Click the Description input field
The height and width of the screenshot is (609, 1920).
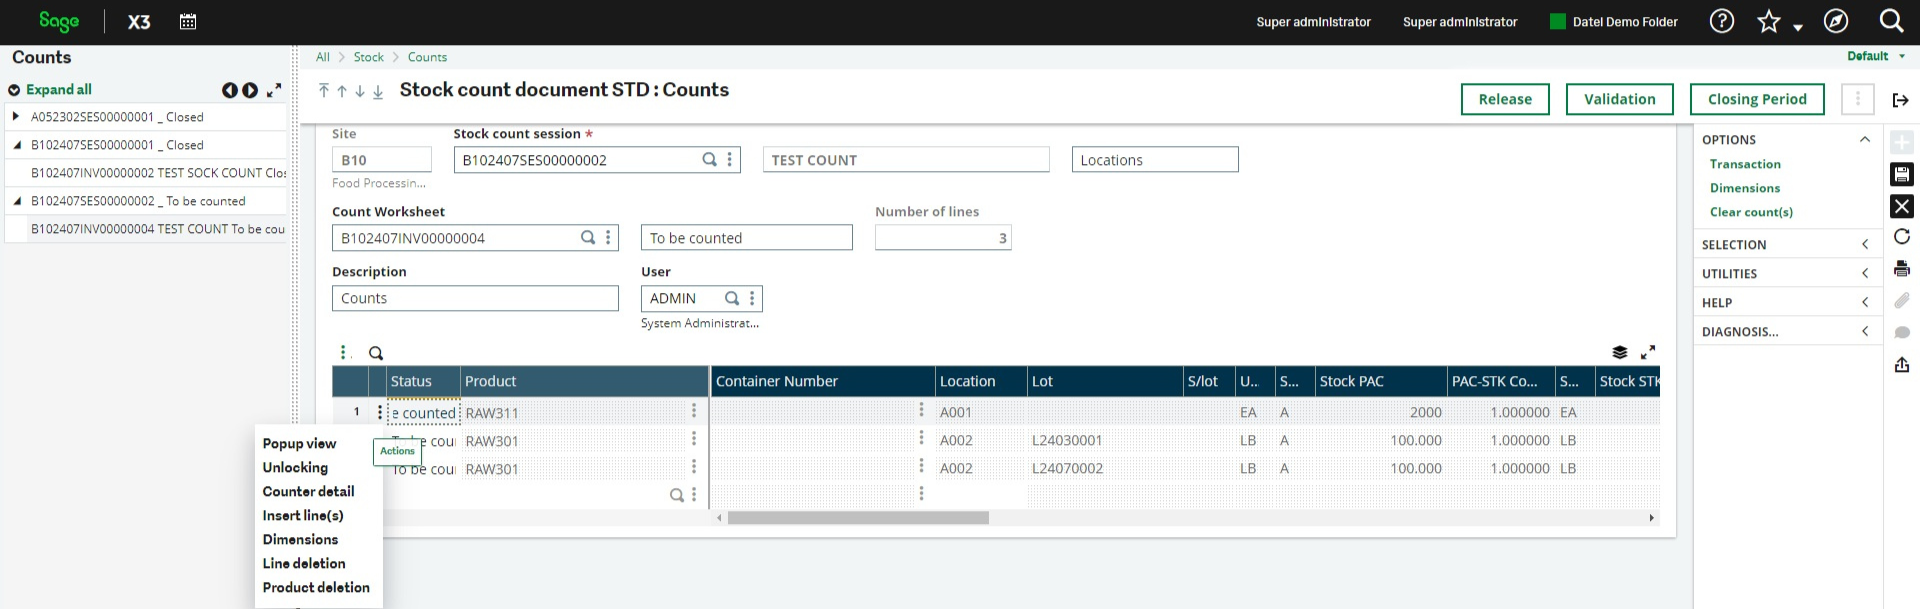click(x=475, y=298)
